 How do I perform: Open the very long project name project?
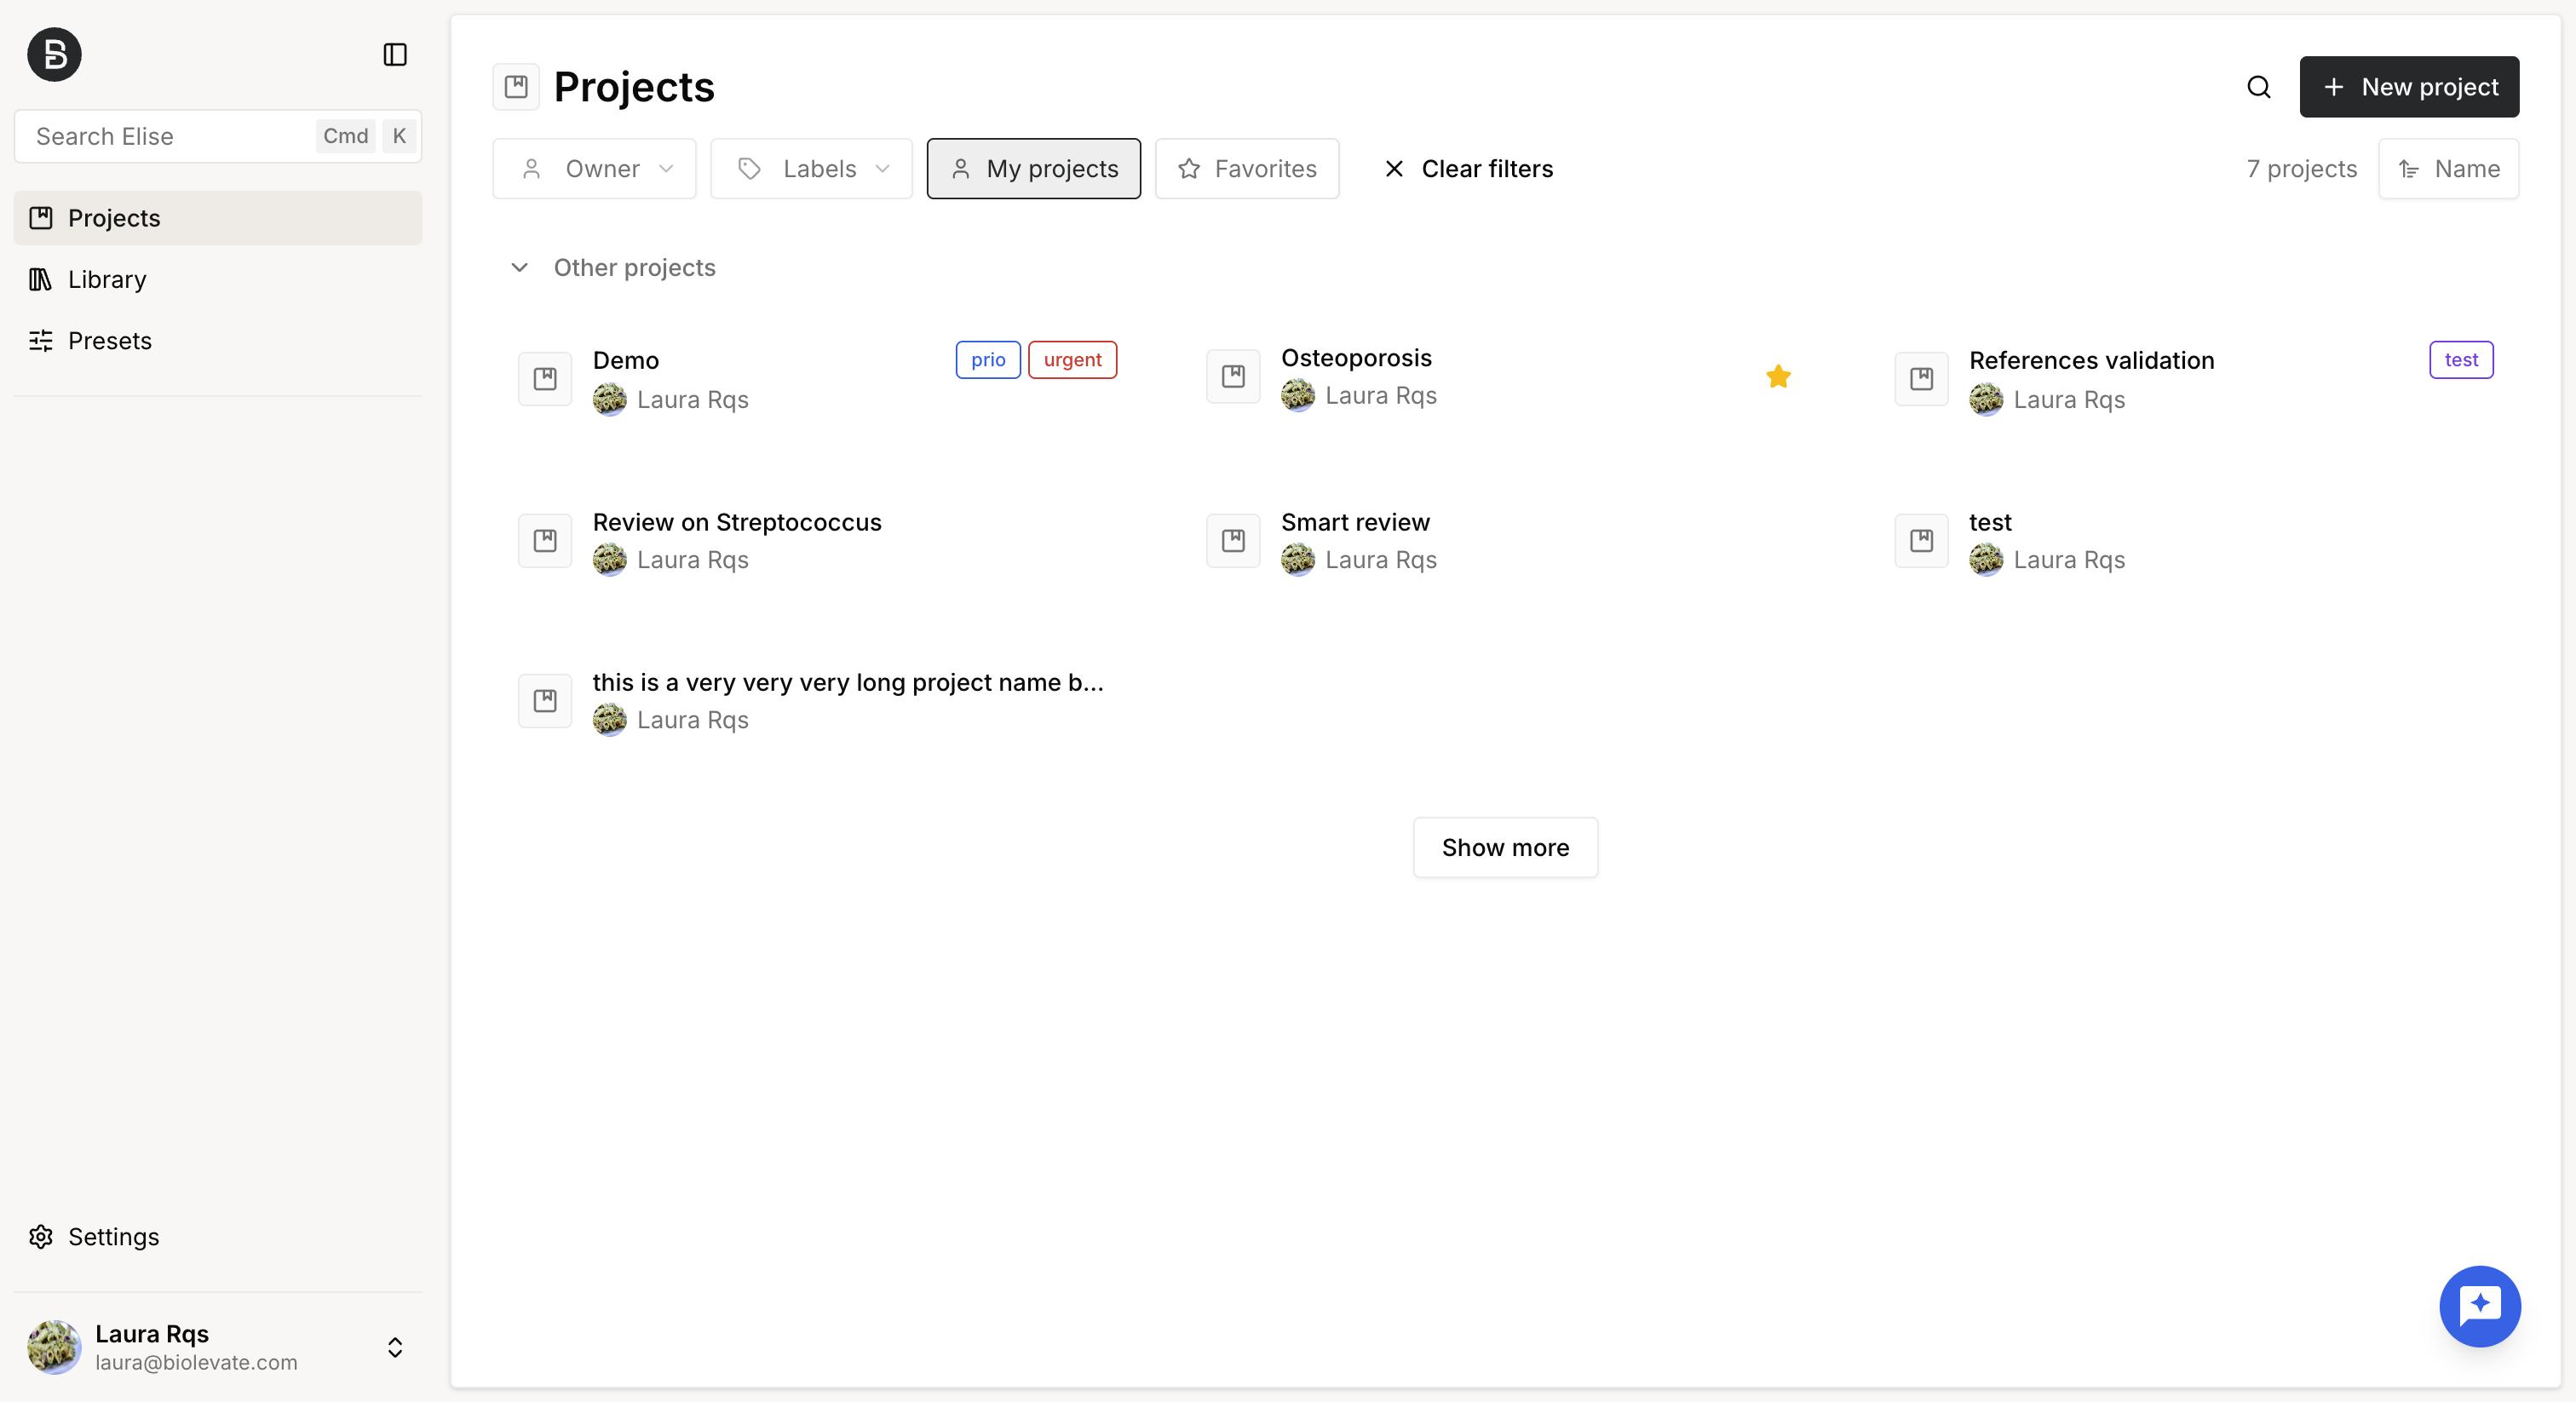point(848,682)
